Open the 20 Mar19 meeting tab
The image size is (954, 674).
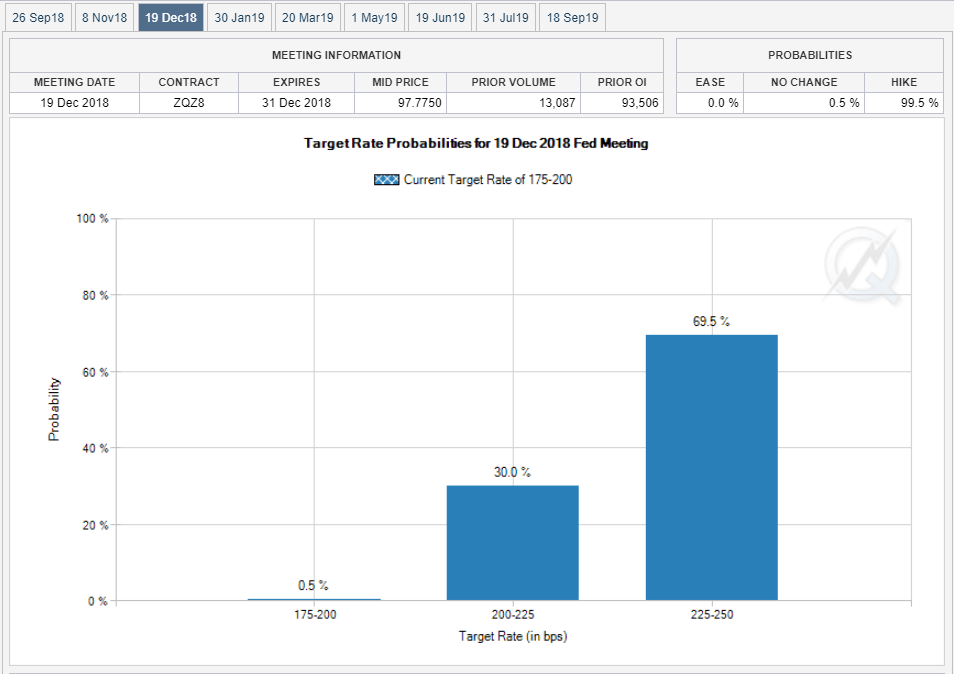tap(307, 18)
